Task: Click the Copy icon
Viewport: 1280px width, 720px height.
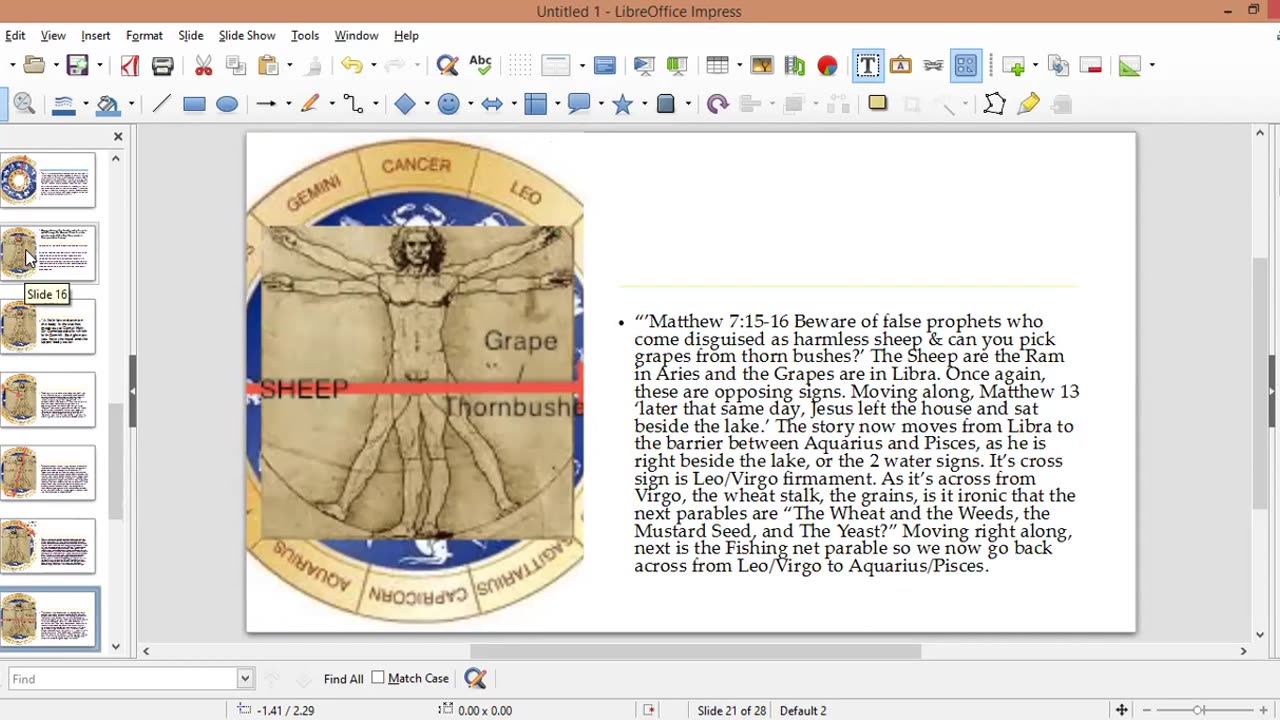Action: coord(236,66)
